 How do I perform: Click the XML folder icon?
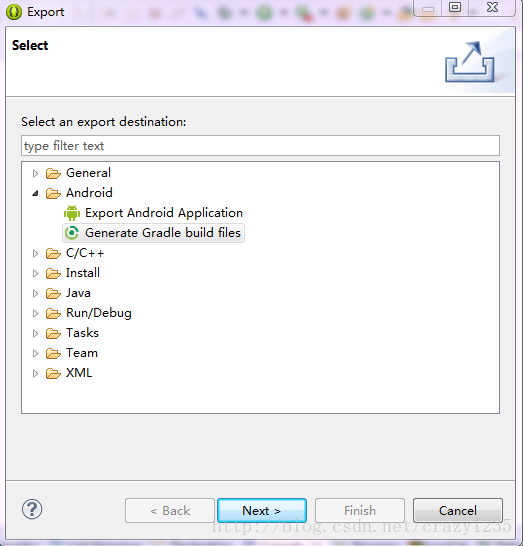tap(53, 374)
